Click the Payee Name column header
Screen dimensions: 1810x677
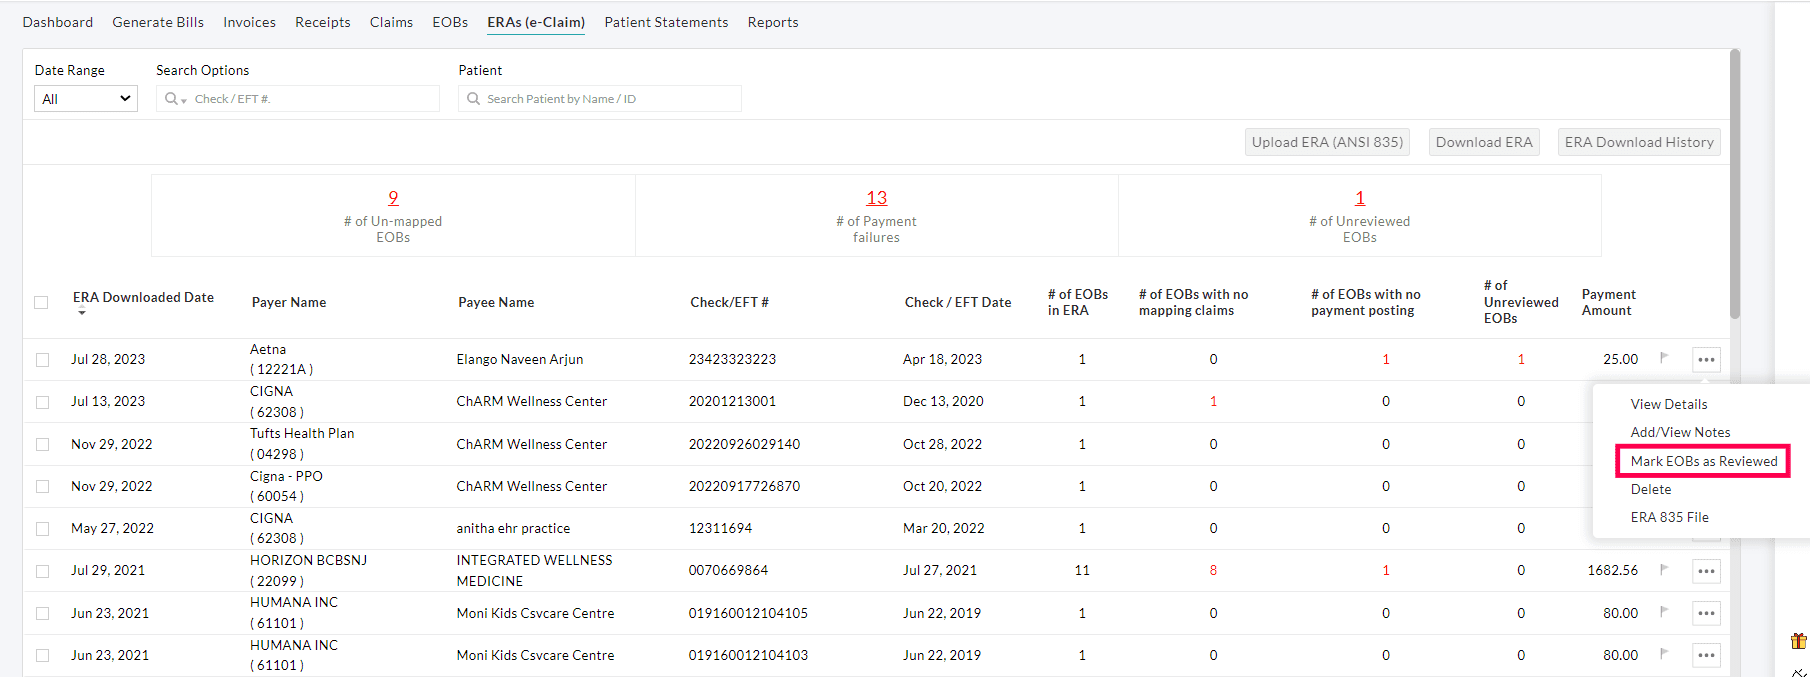[496, 302]
